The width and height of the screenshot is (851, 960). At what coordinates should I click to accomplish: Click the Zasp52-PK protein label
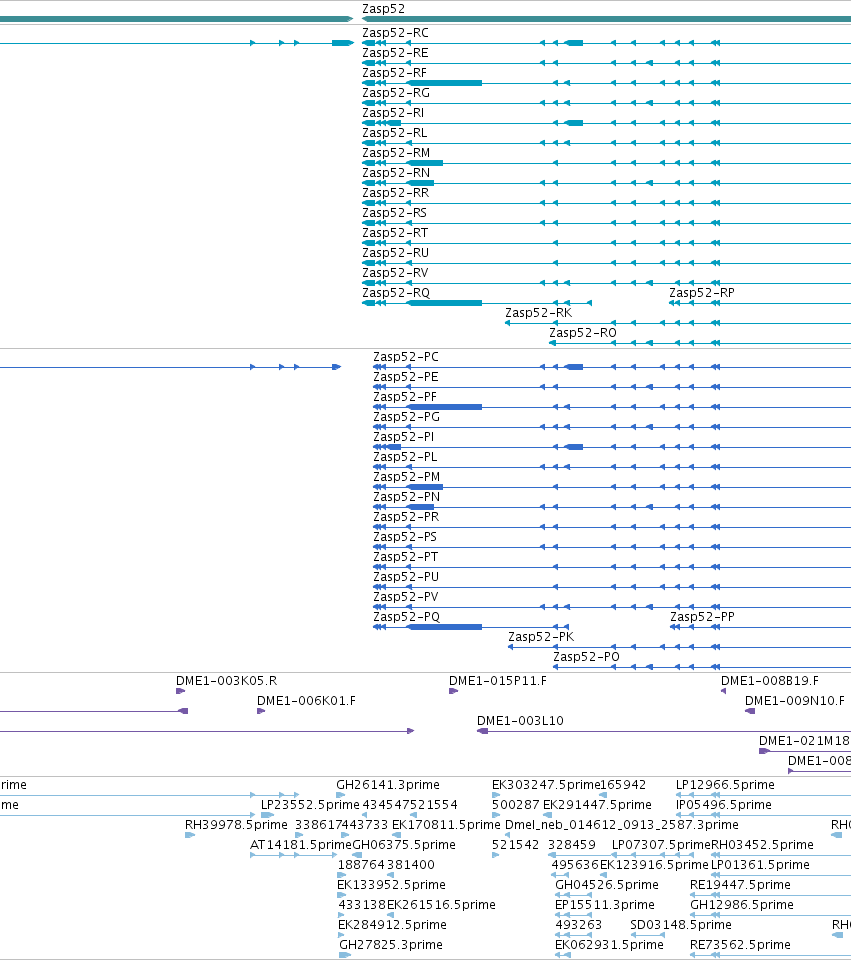coord(541,637)
